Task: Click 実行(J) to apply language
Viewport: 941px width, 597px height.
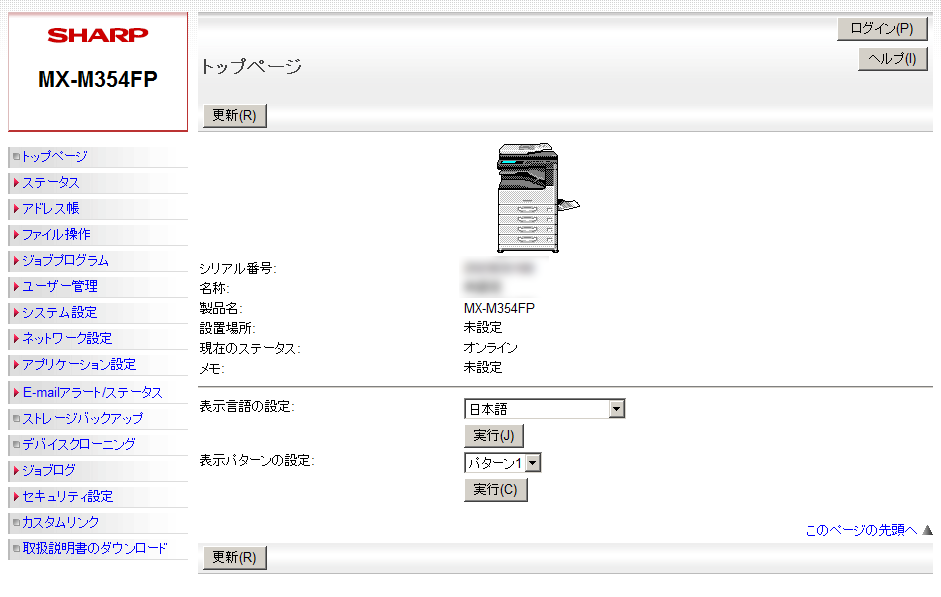Action: [x=494, y=436]
